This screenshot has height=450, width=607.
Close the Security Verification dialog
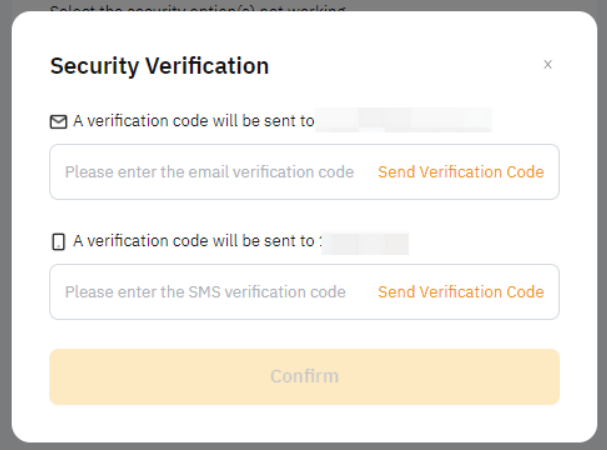pyautogui.click(x=547, y=65)
